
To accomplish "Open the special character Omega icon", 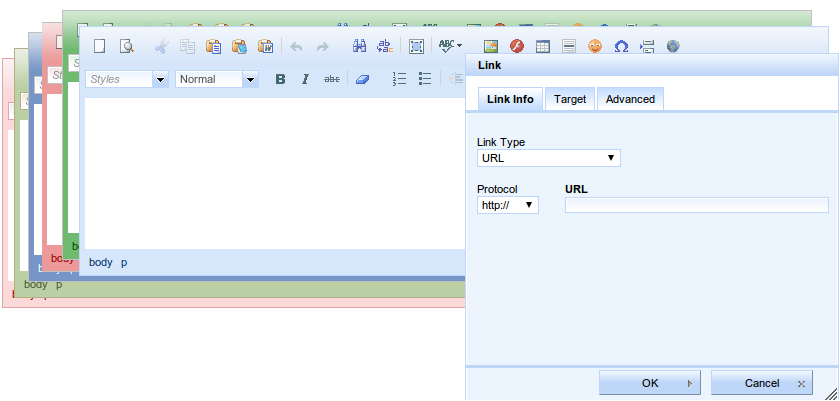I will point(621,46).
